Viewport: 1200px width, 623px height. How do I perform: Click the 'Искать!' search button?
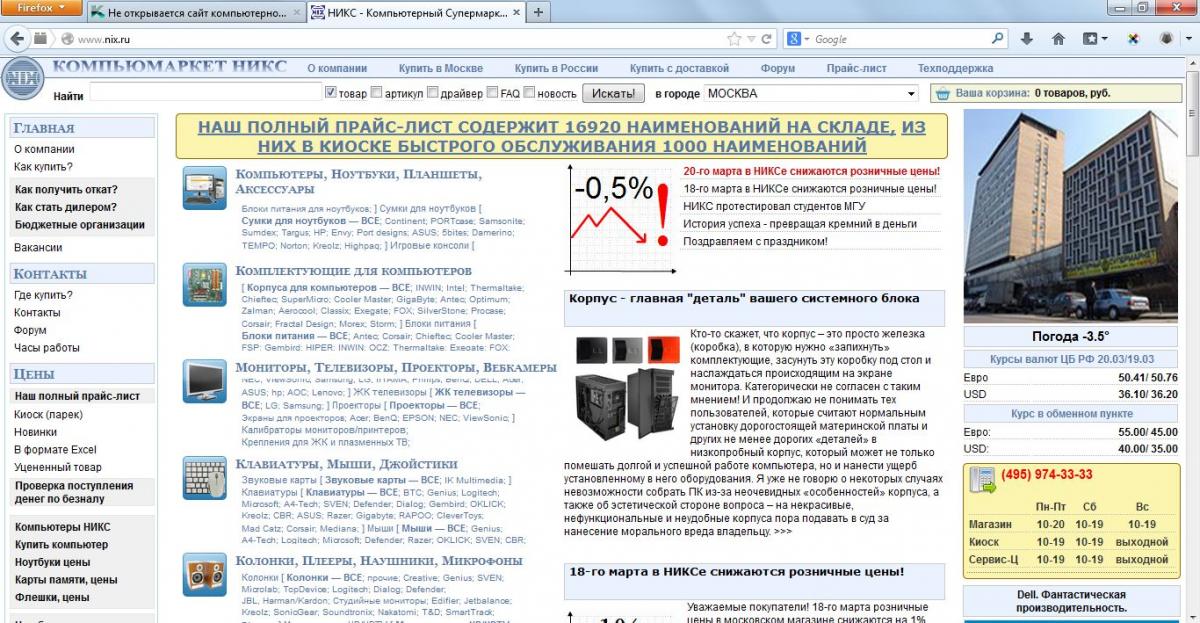pyautogui.click(x=613, y=93)
